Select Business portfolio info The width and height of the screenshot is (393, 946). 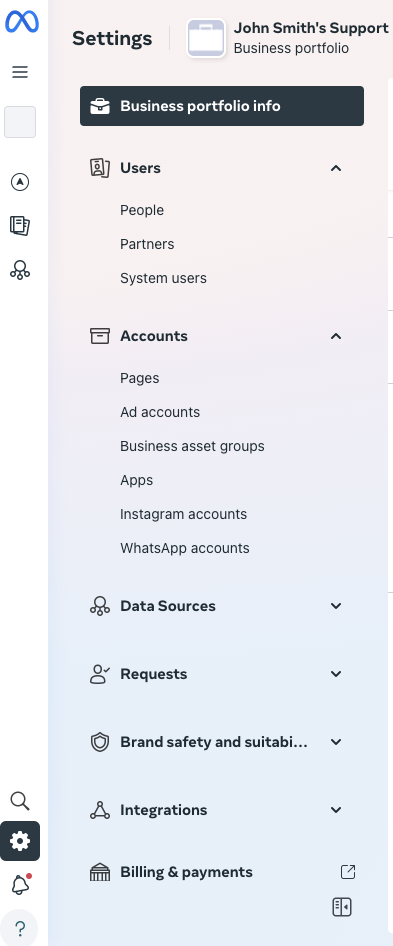[x=222, y=106]
